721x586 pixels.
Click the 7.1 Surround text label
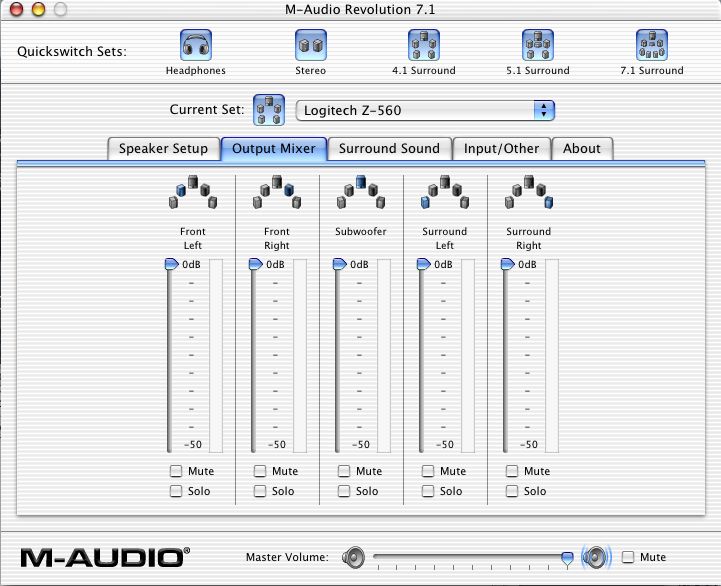[652, 70]
